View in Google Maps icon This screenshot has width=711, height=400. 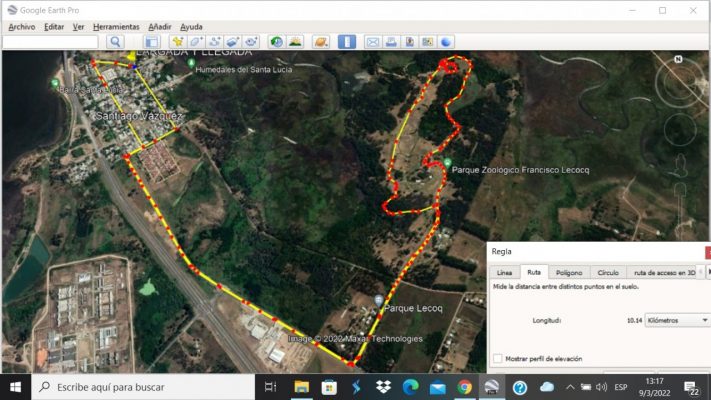click(x=428, y=42)
